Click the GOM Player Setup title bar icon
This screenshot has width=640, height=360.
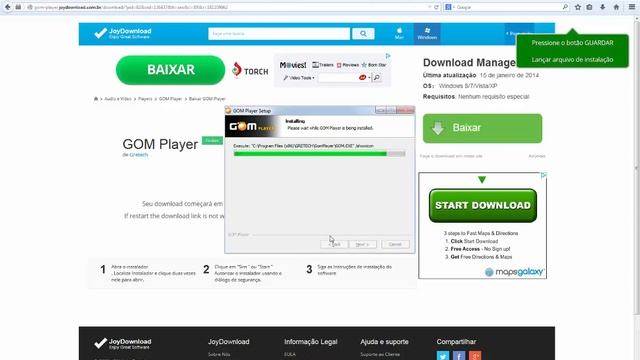(x=228, y=111)
